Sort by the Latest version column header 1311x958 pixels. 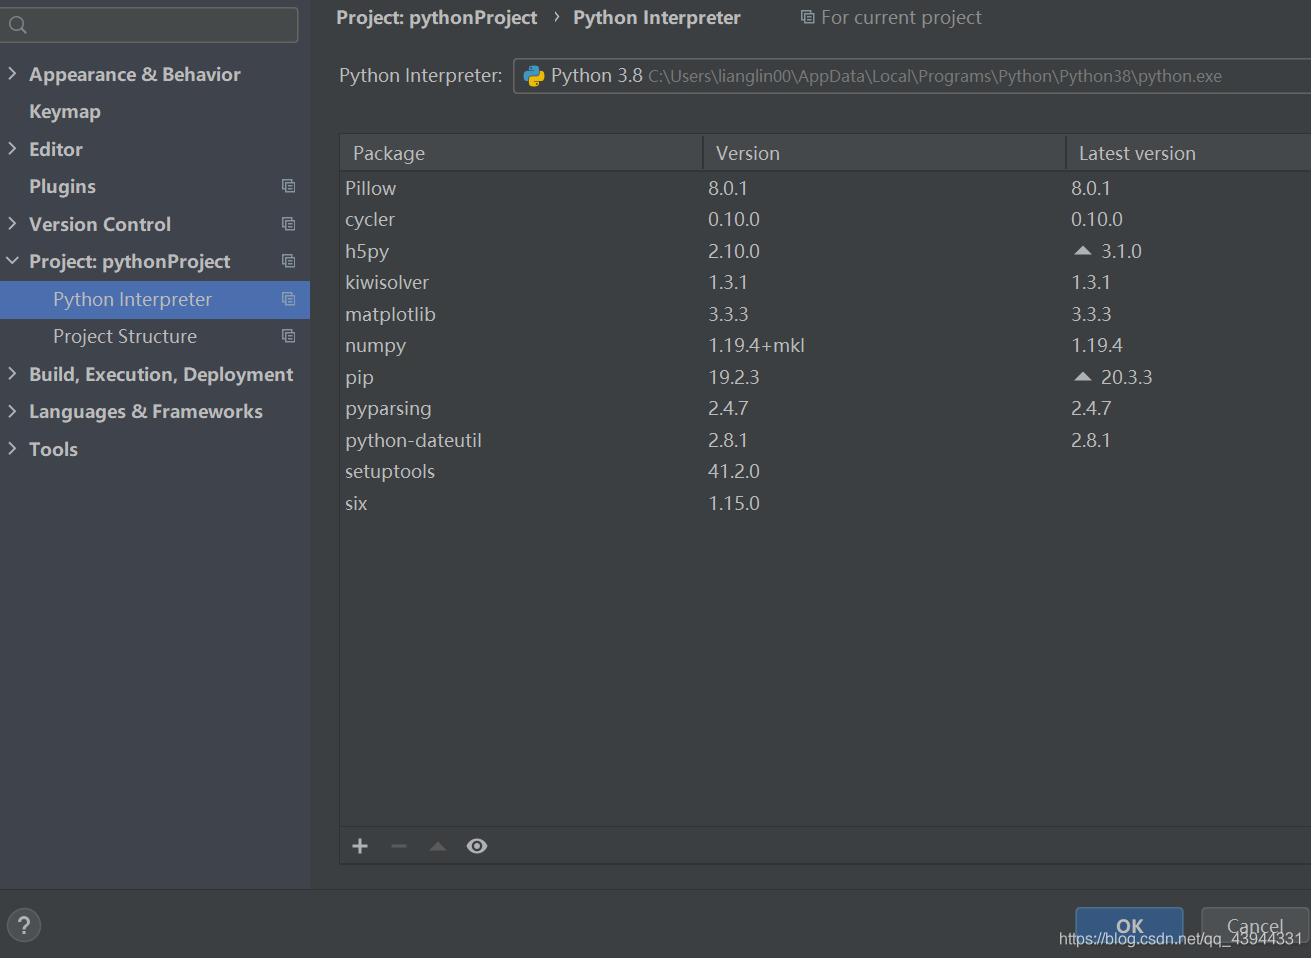1189,153
